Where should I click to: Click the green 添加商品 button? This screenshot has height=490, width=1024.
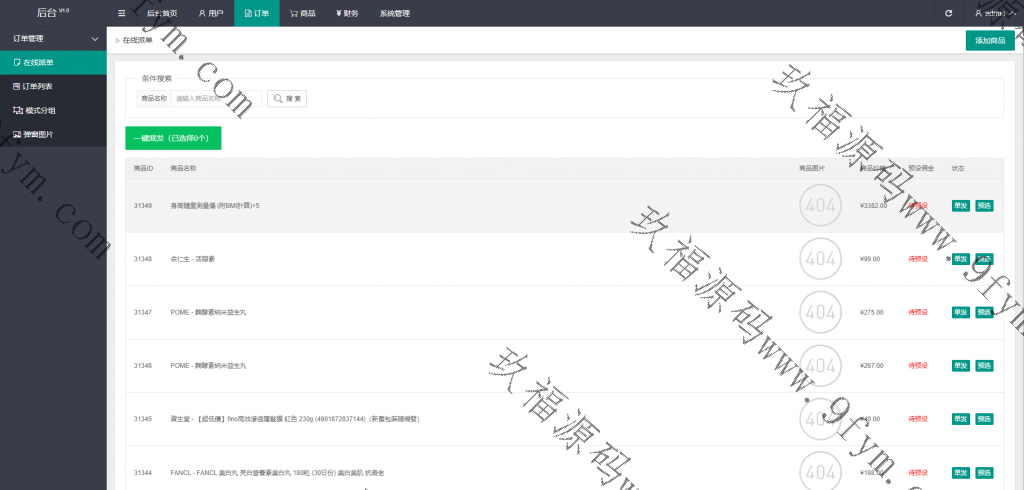coord(989,40)
